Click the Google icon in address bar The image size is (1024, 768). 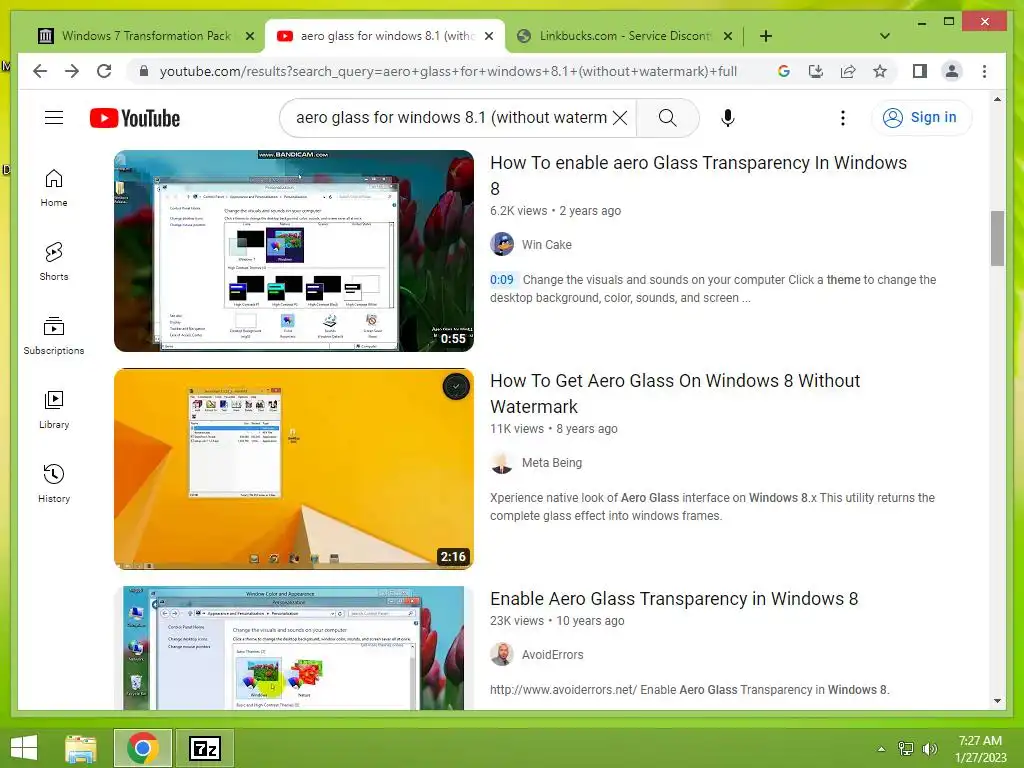(784, 71)
